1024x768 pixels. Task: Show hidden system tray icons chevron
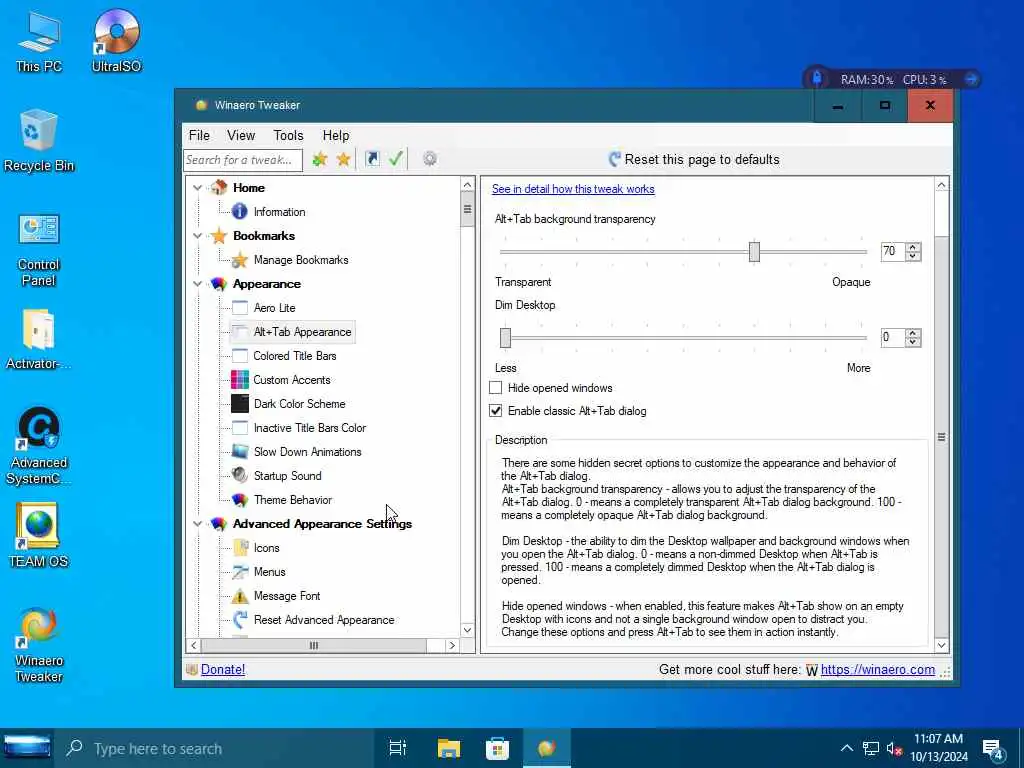tap(846, 748)
